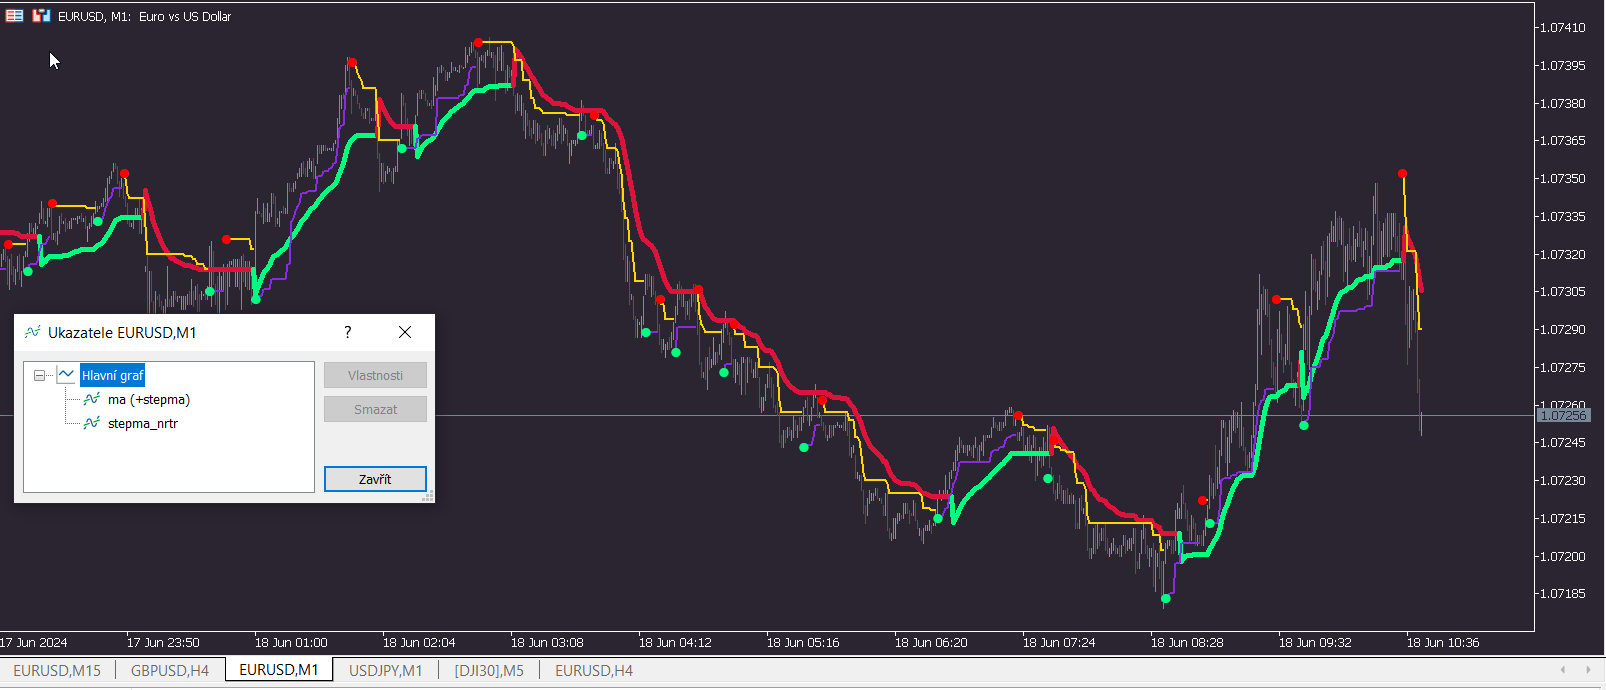The height and width of the screenshot is (690, 1606).
Task: Click the red dot at the chart's highest peak
Action: (x=478, y=42)
